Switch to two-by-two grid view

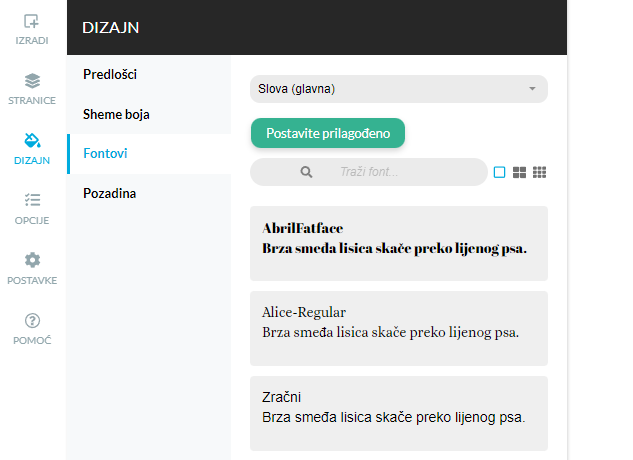pyautogui.click(x=519, y=172)
